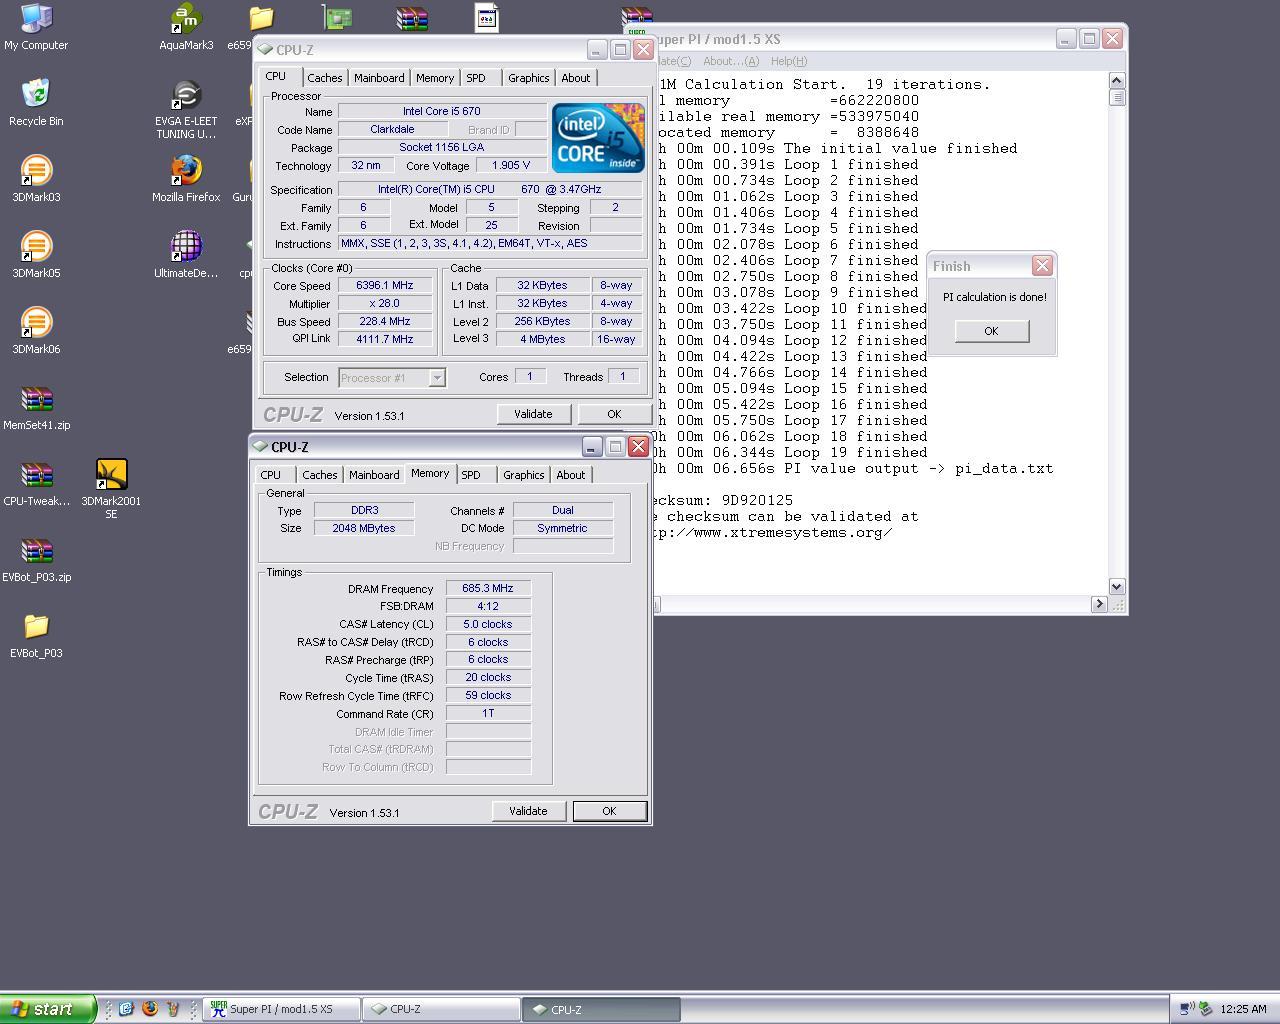This screenshot has width=1280, height=1024.
Task: Switch to CPU tab in CPU-Z memory window
Action: 270,475
